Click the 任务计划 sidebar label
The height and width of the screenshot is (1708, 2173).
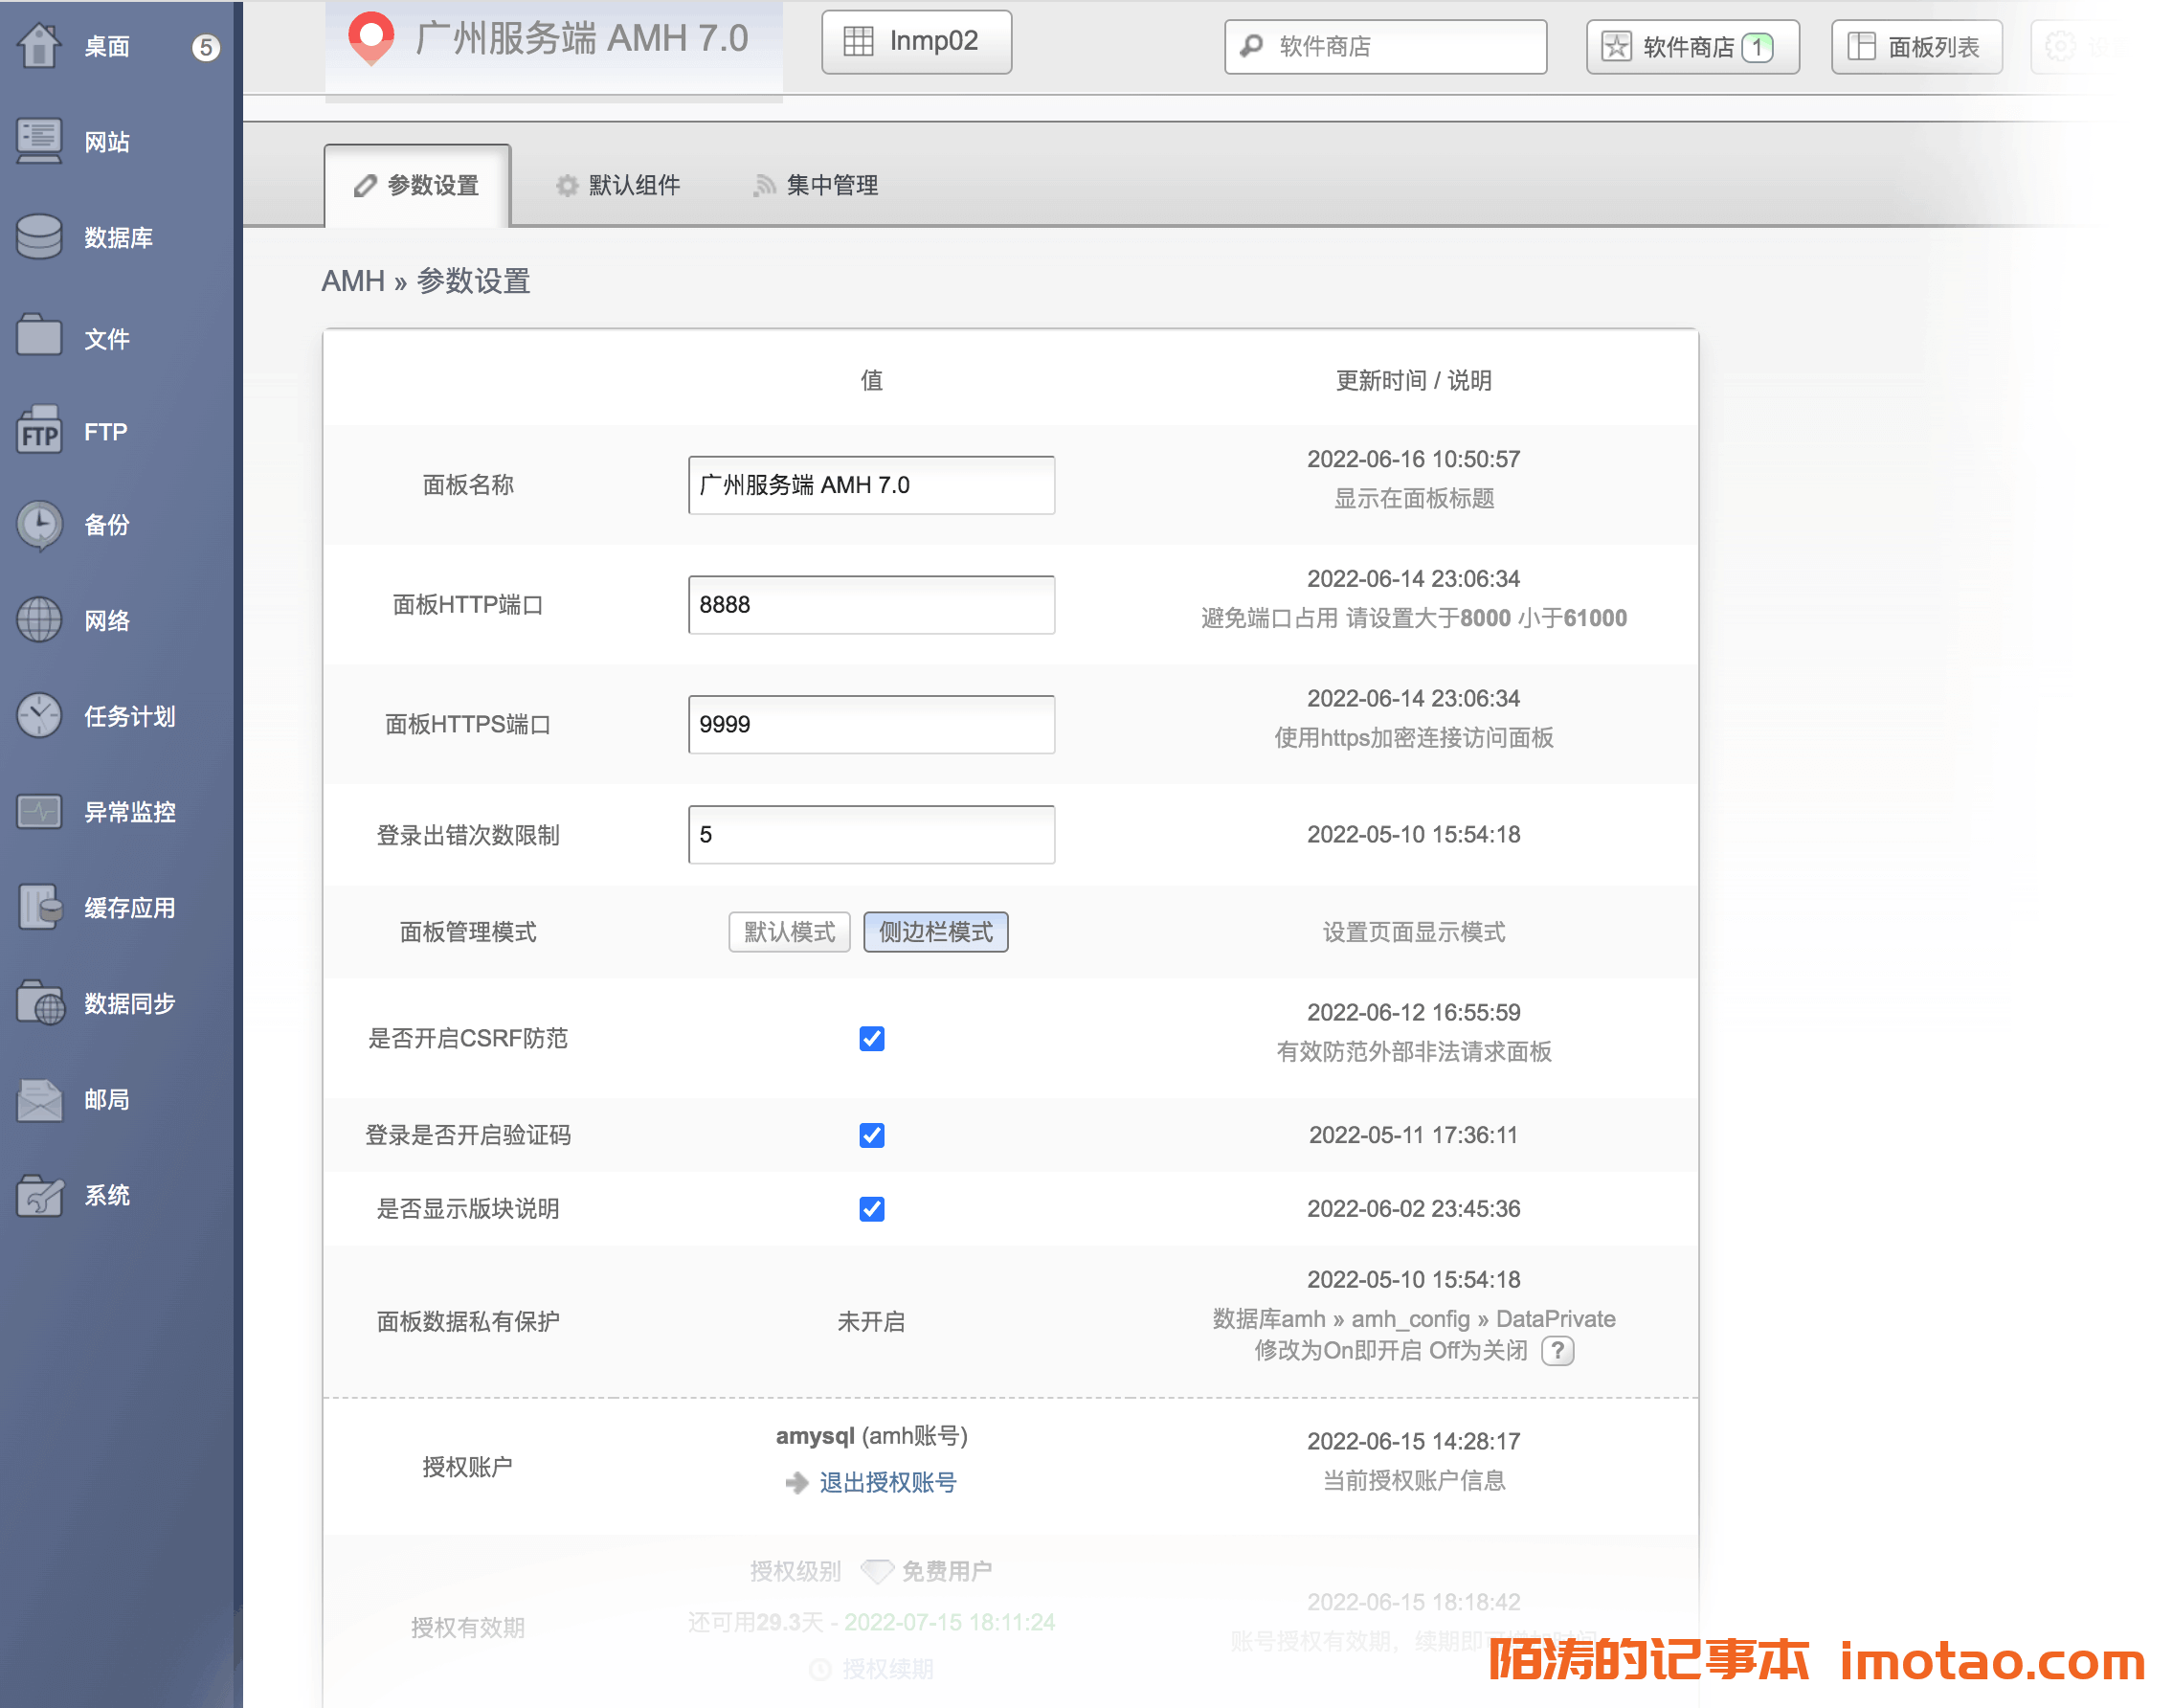(x=129, y=716)
